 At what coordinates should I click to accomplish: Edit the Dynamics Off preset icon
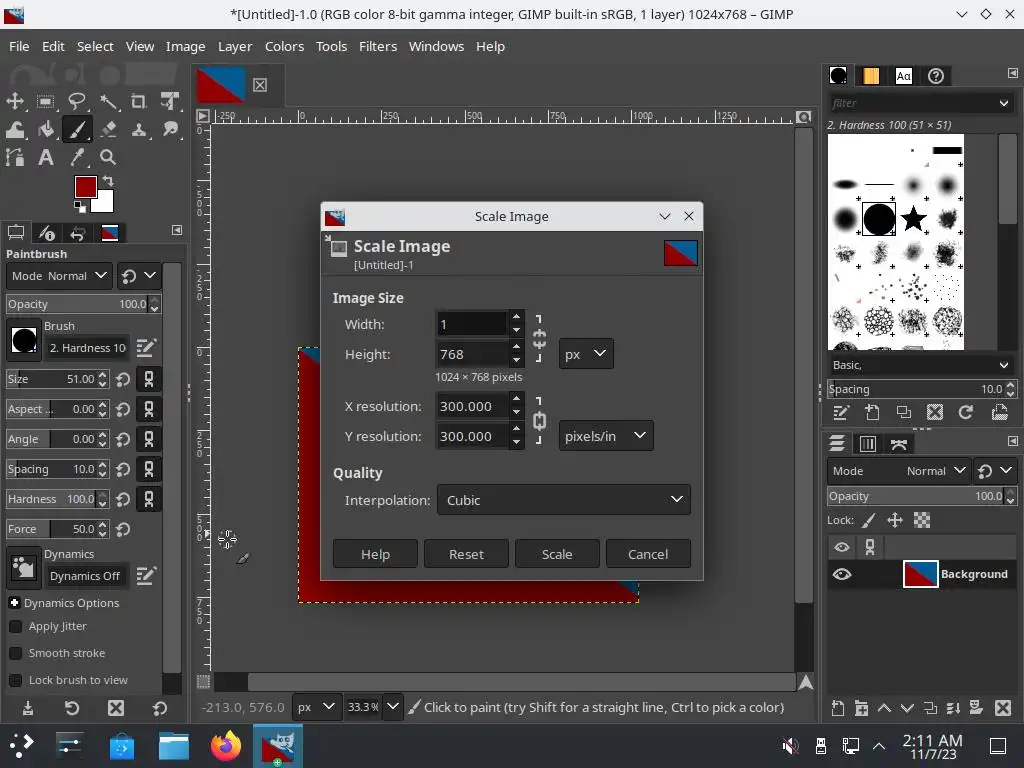(146, 575)
